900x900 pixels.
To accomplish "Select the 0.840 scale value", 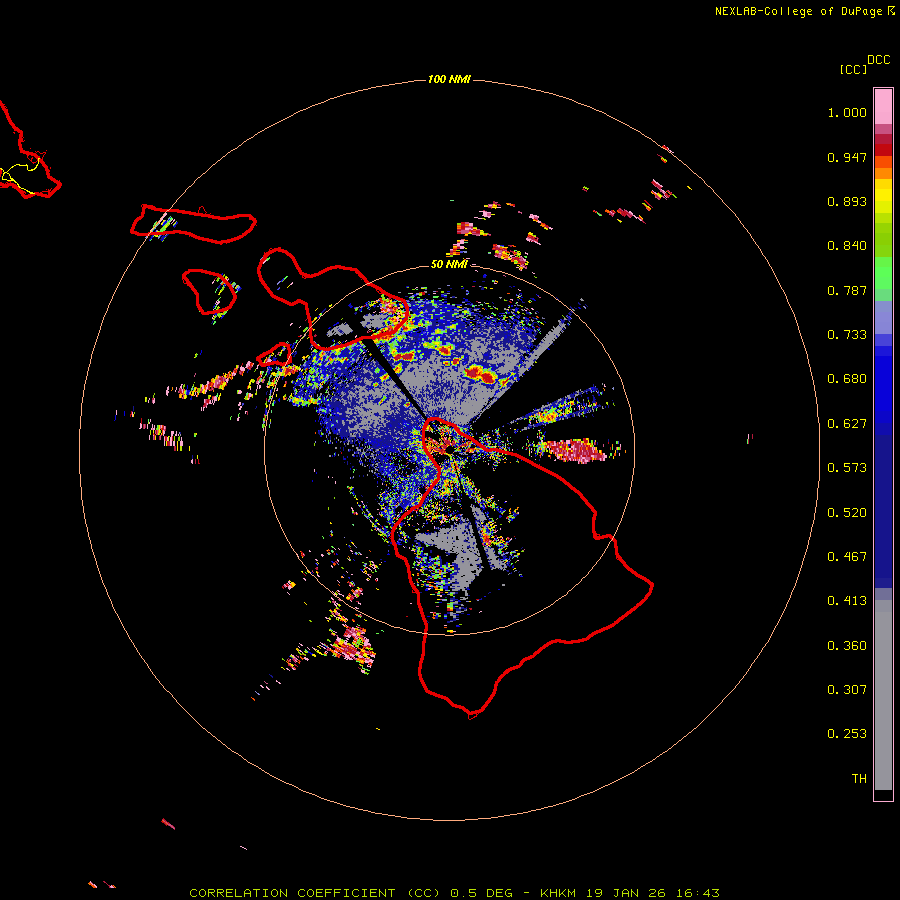I will pyautogui.click(x=847, y=246).
